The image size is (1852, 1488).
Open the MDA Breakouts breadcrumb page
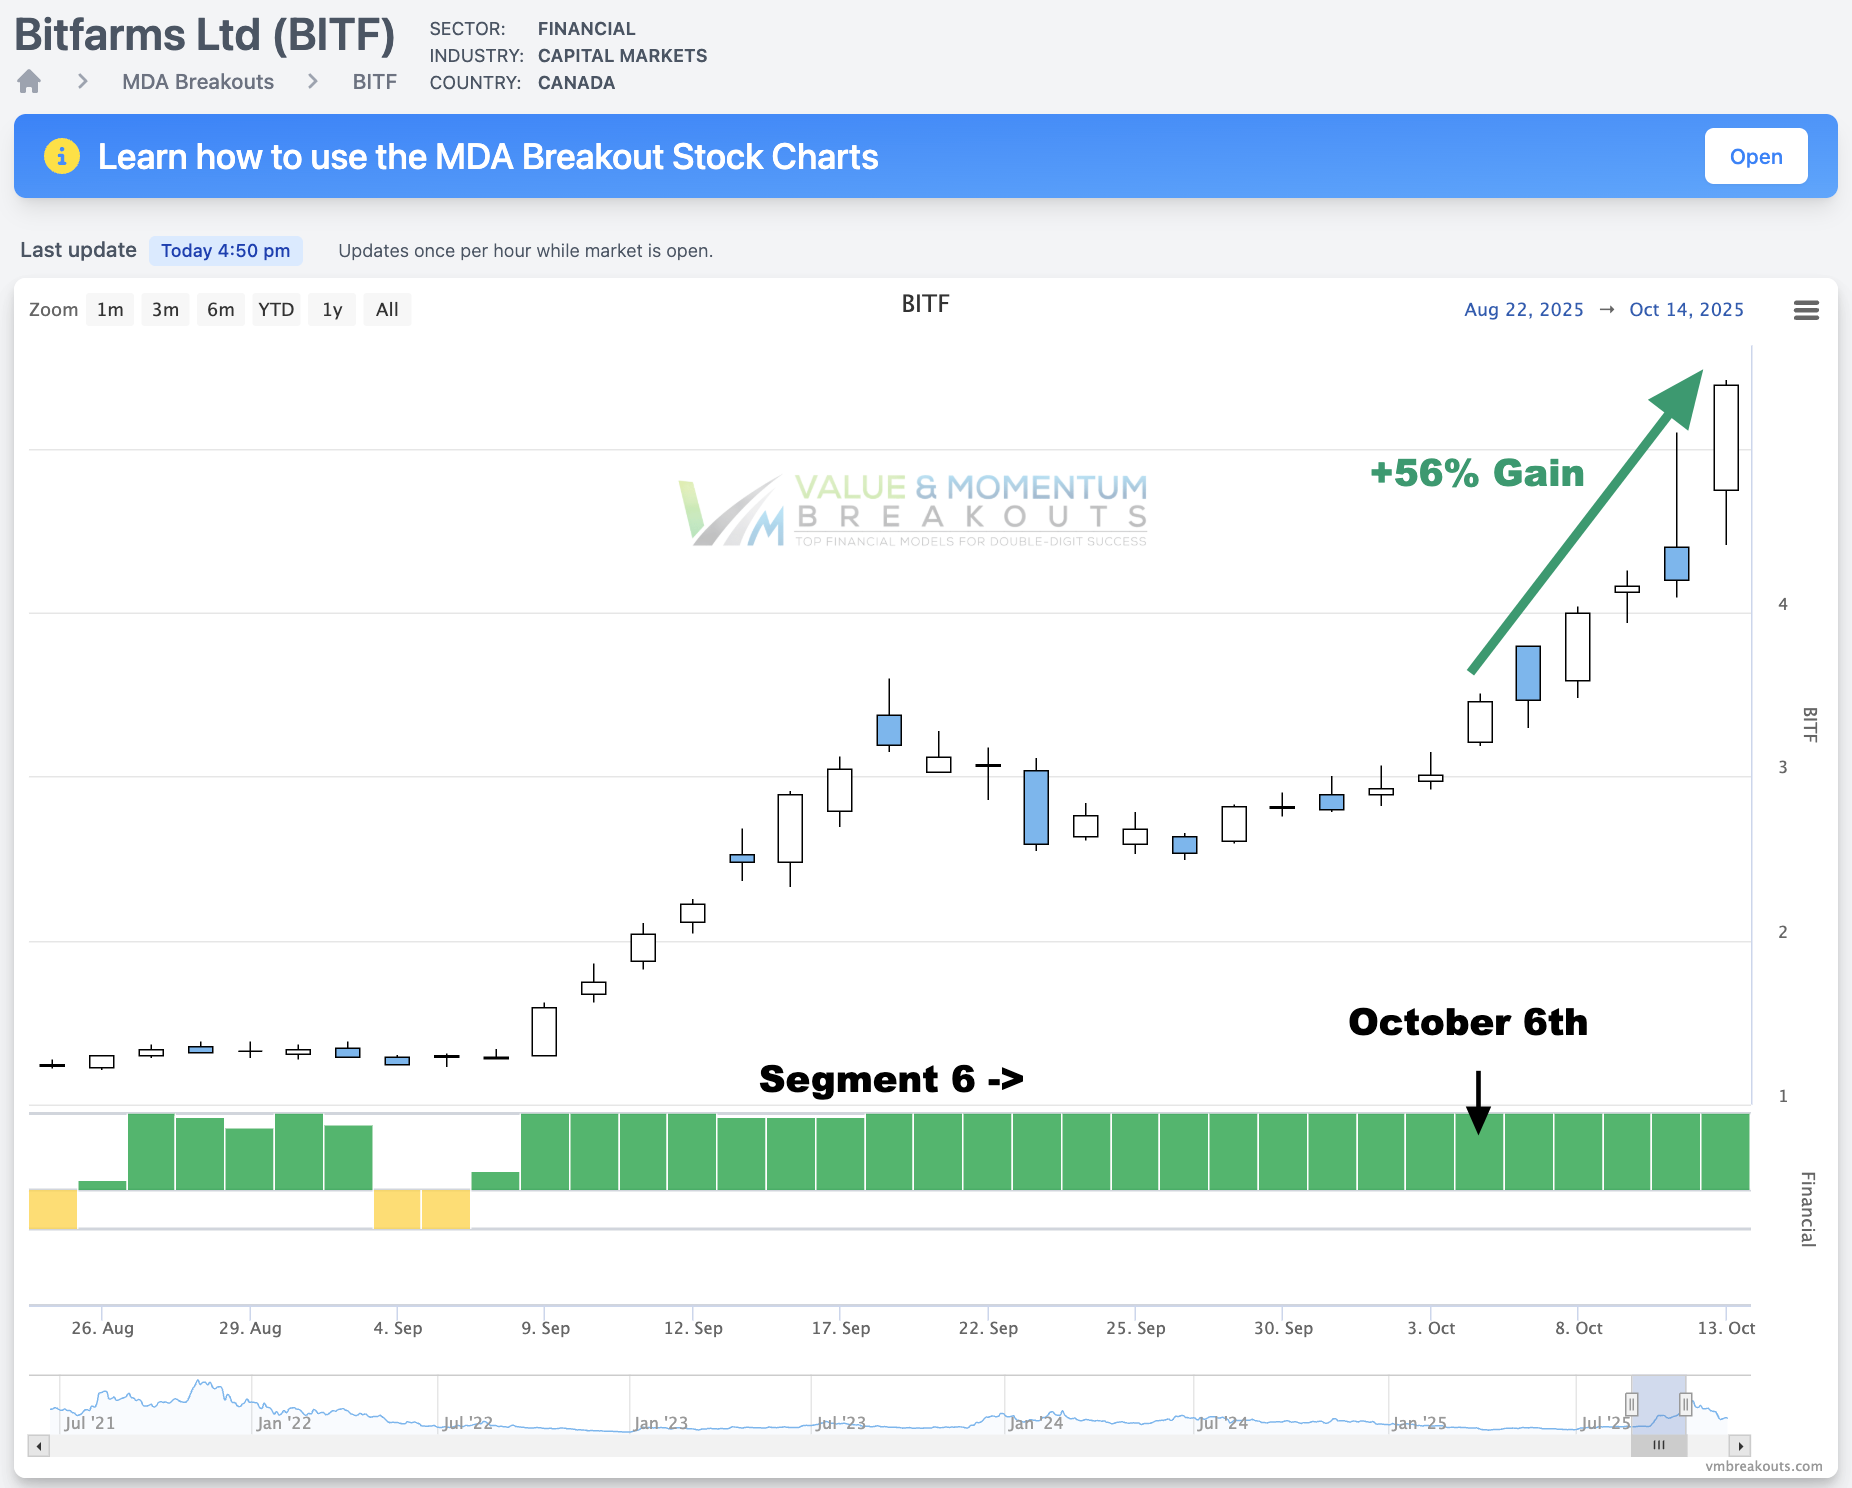point(197,81)
